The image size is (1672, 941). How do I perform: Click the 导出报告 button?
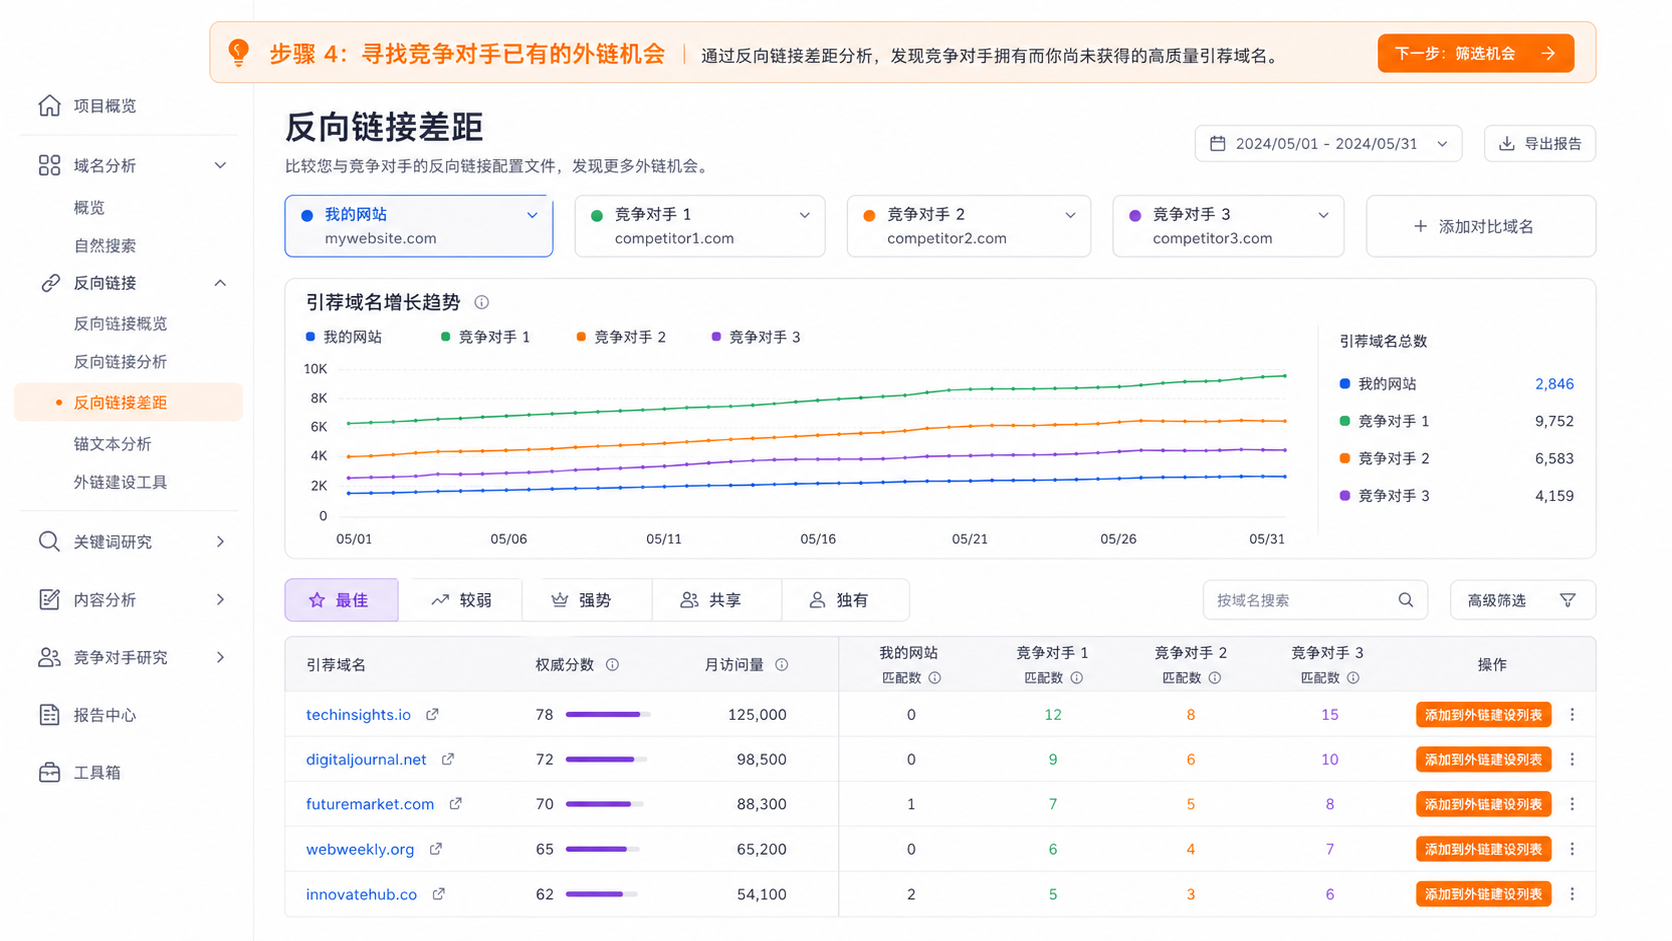point(1540,144)
